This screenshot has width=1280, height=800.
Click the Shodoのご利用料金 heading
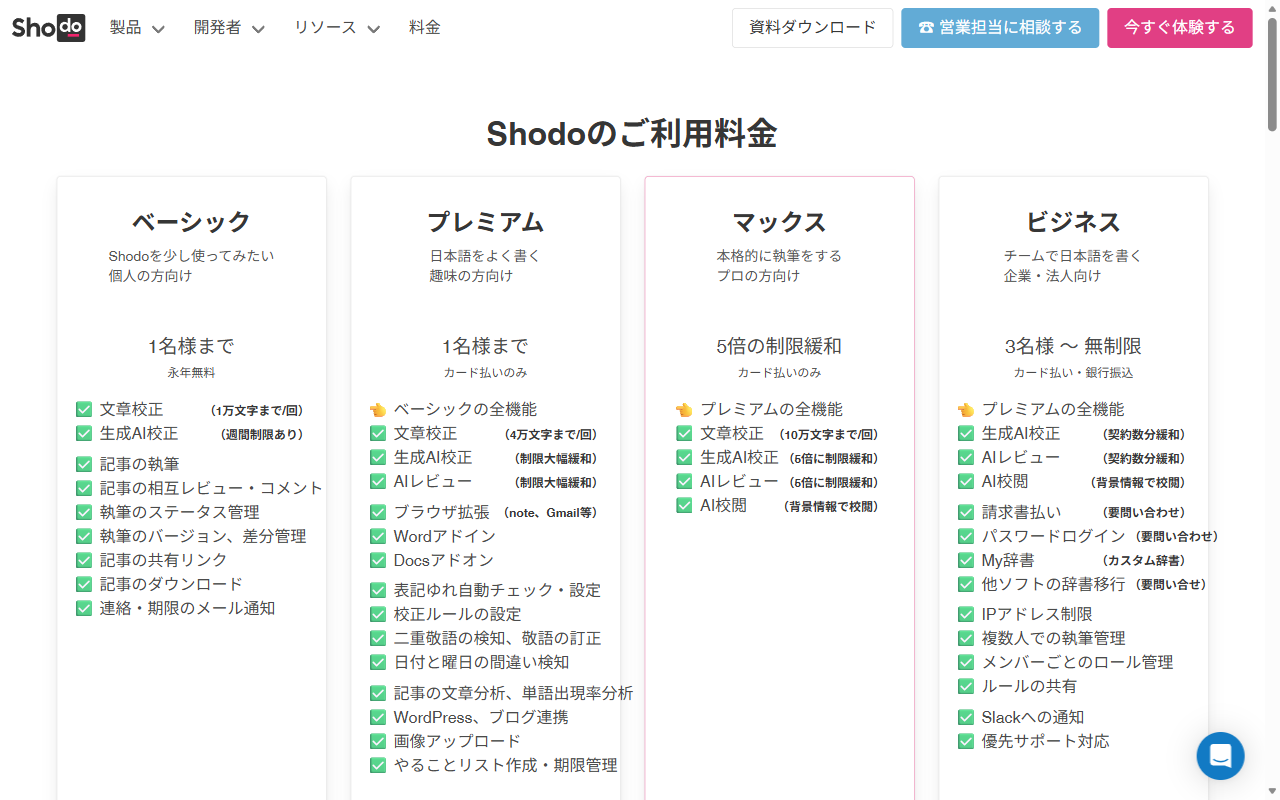pyautogui.click(x=632, y=134)
